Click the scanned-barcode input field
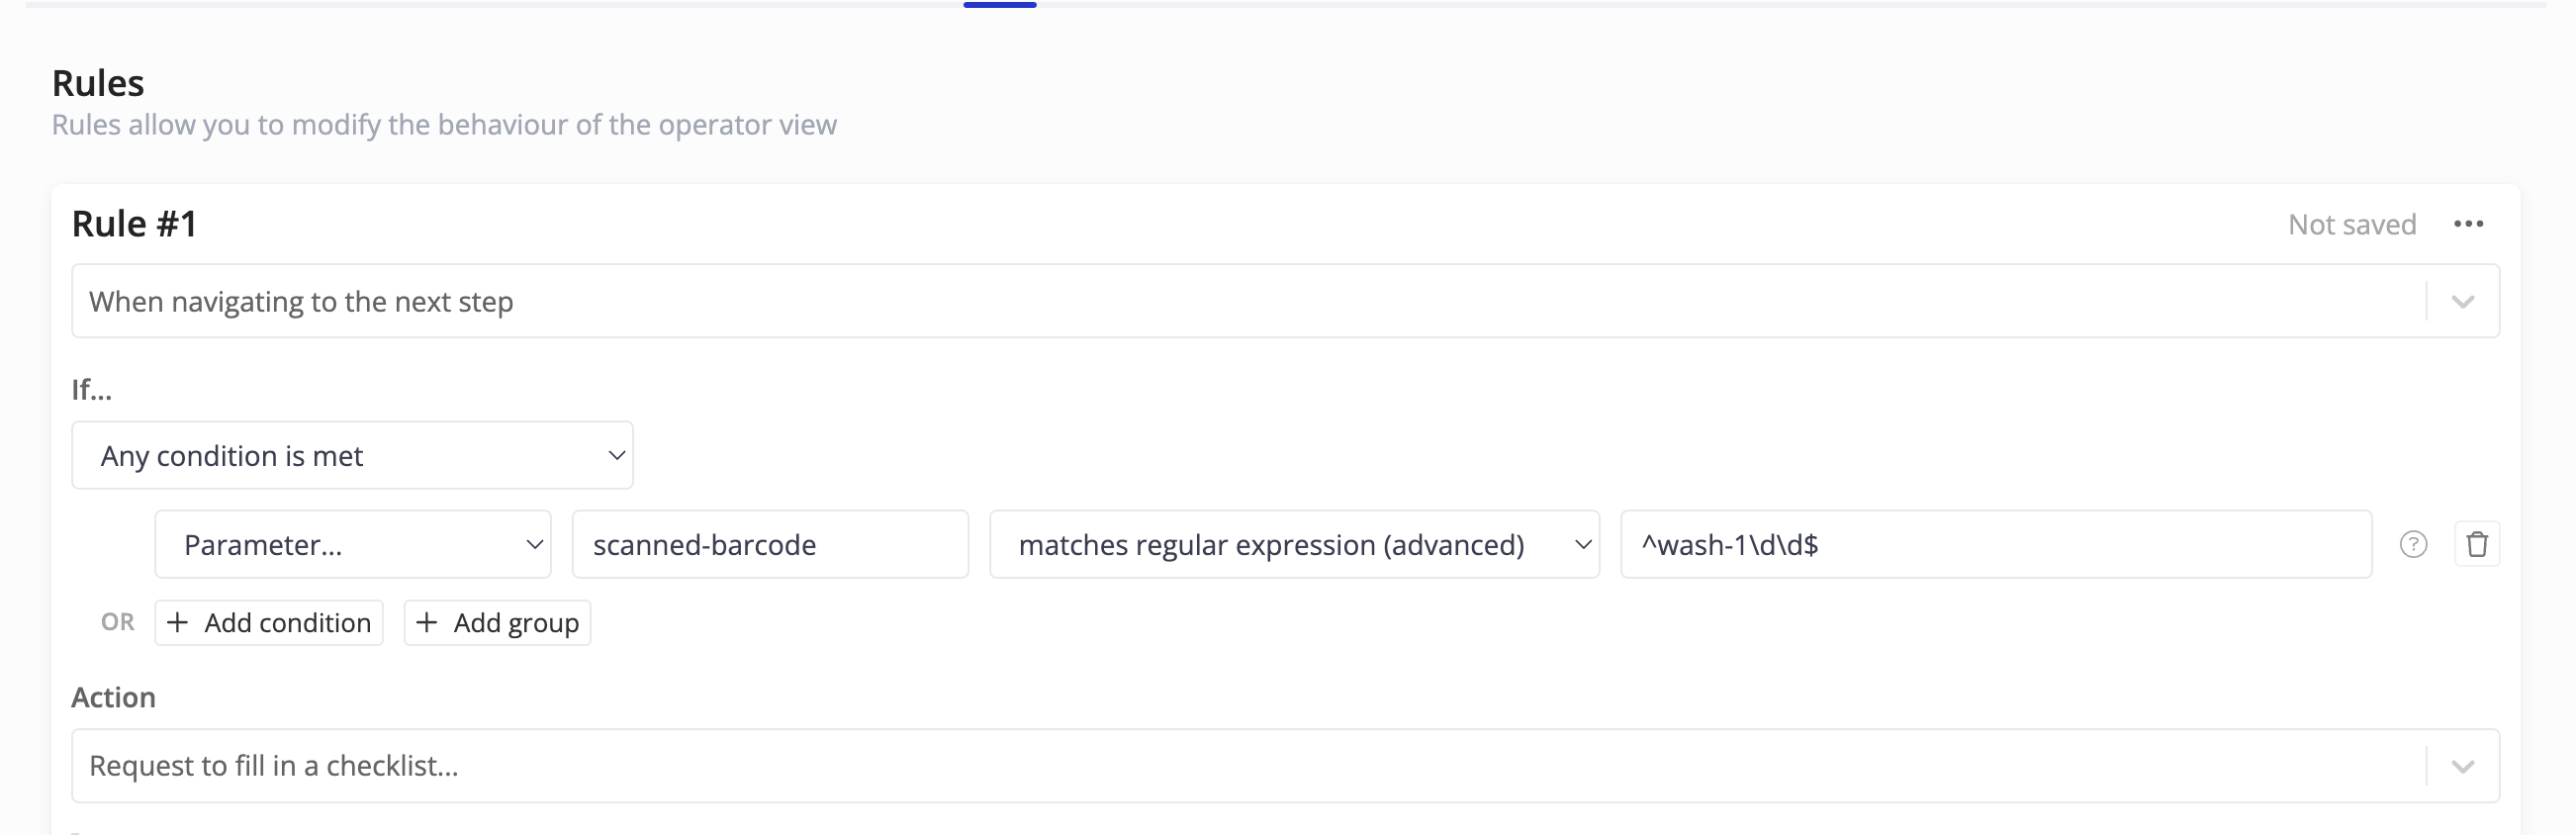Screen dimensions: 2576x835 pyautogui.click(x=770, y=544)
